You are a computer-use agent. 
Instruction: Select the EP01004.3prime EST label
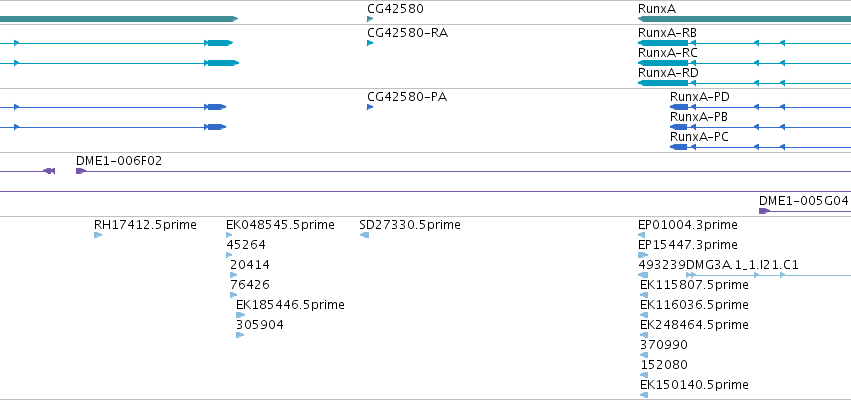tap(688, 225)
